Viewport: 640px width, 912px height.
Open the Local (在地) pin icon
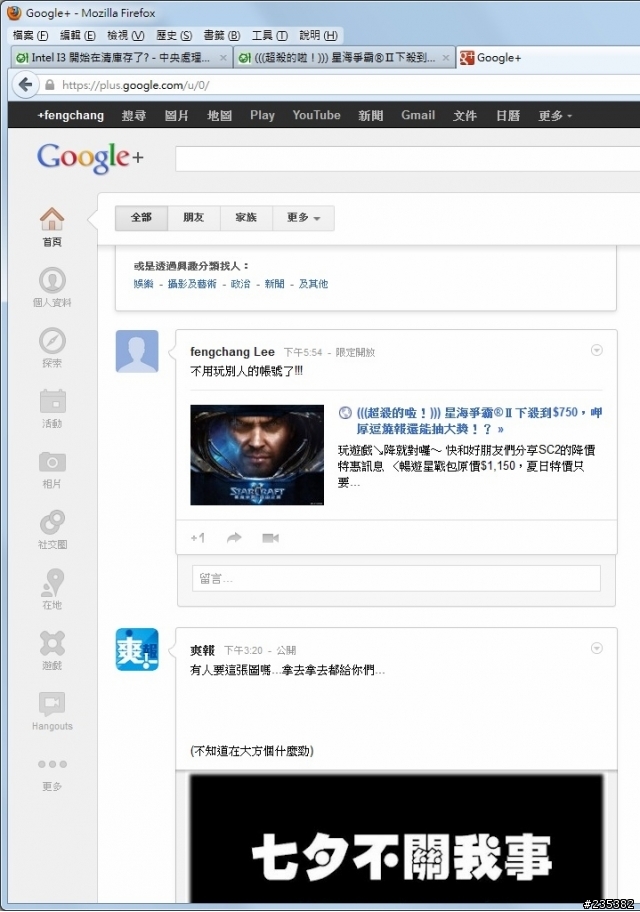52,589
